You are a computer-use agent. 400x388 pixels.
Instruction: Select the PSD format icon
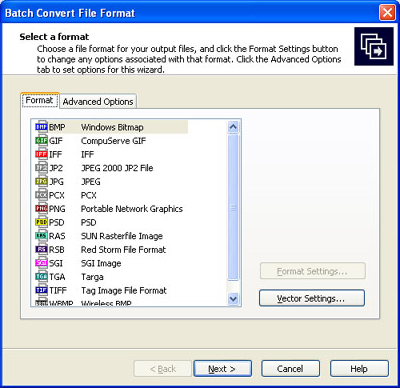41,222
